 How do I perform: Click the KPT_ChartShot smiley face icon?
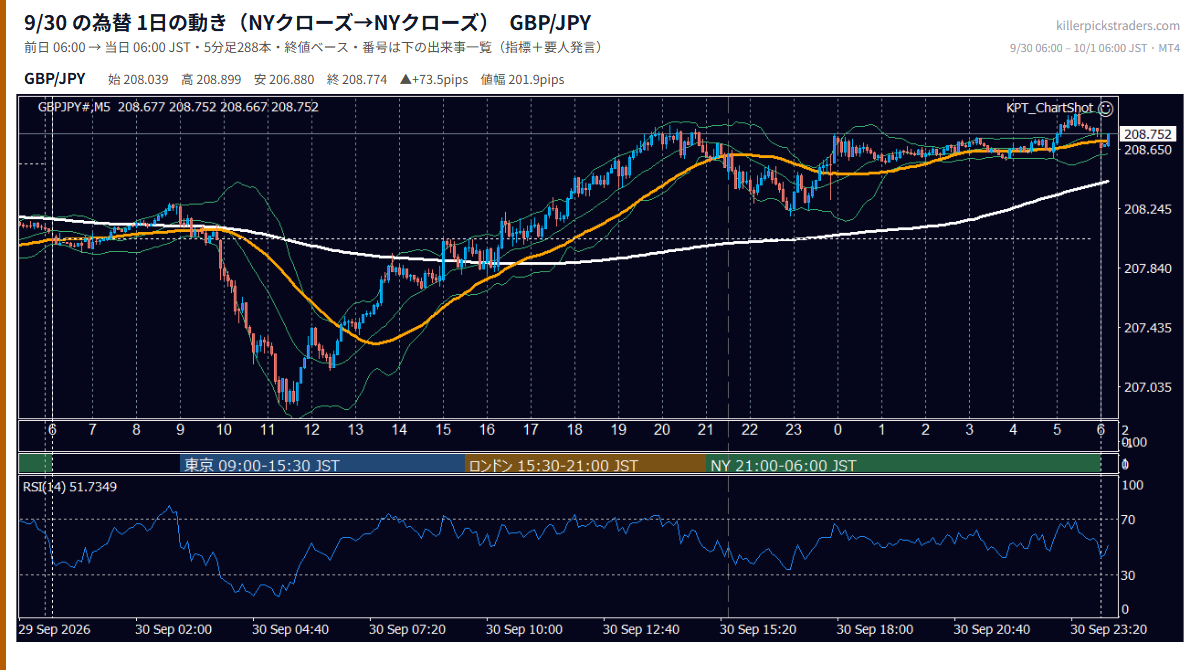point(1105,108)
